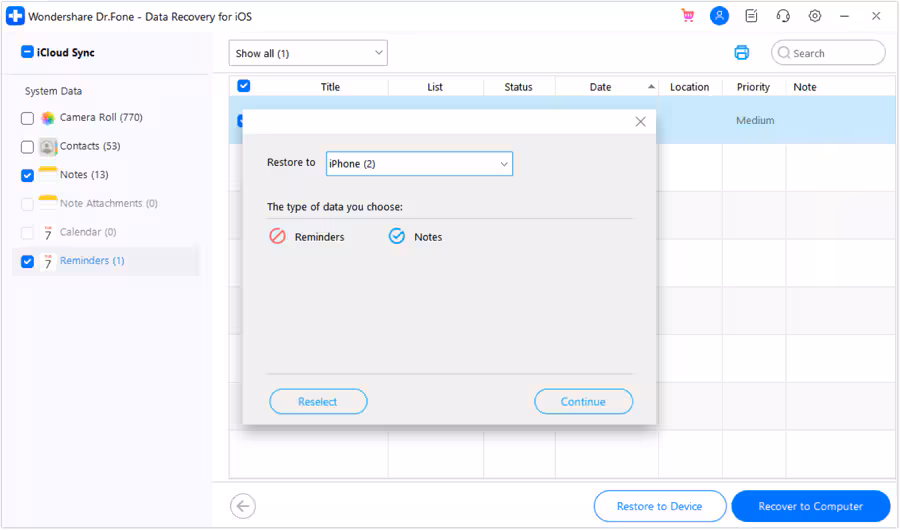This screenshot has height=530, width=900.
Task: Click the Reminders calendar icon
Action: tap(48, 261)
